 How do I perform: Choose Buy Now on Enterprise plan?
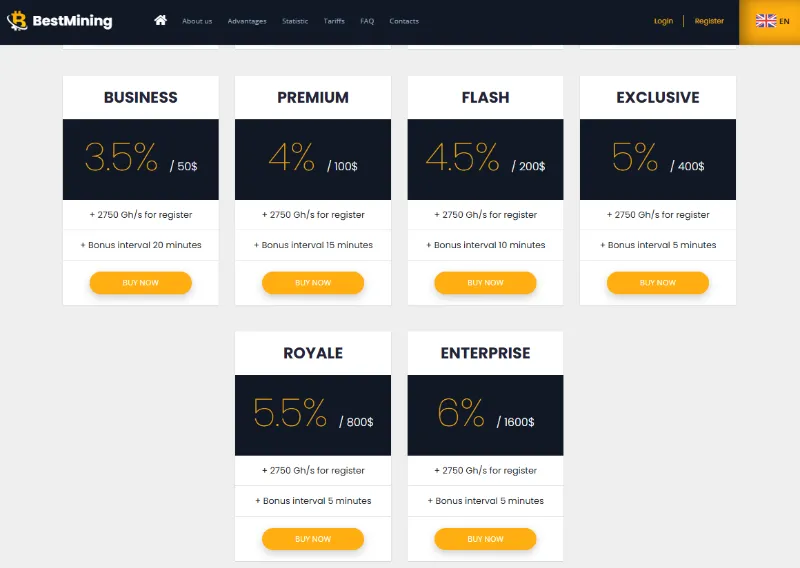point(485,539)
